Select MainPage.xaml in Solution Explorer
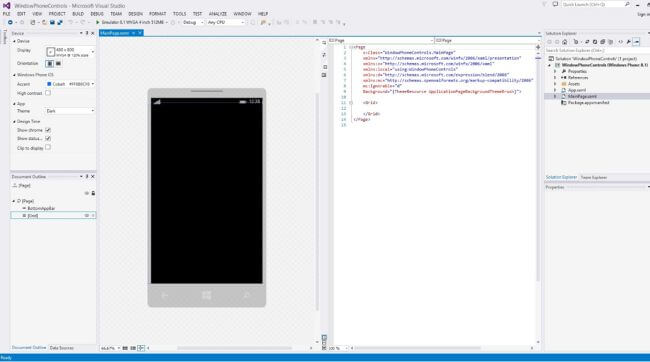 582,96
